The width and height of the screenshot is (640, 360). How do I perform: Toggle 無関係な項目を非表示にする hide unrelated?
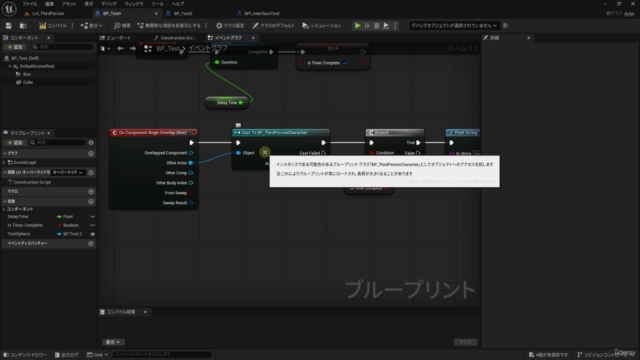click(x=169, y=26)
